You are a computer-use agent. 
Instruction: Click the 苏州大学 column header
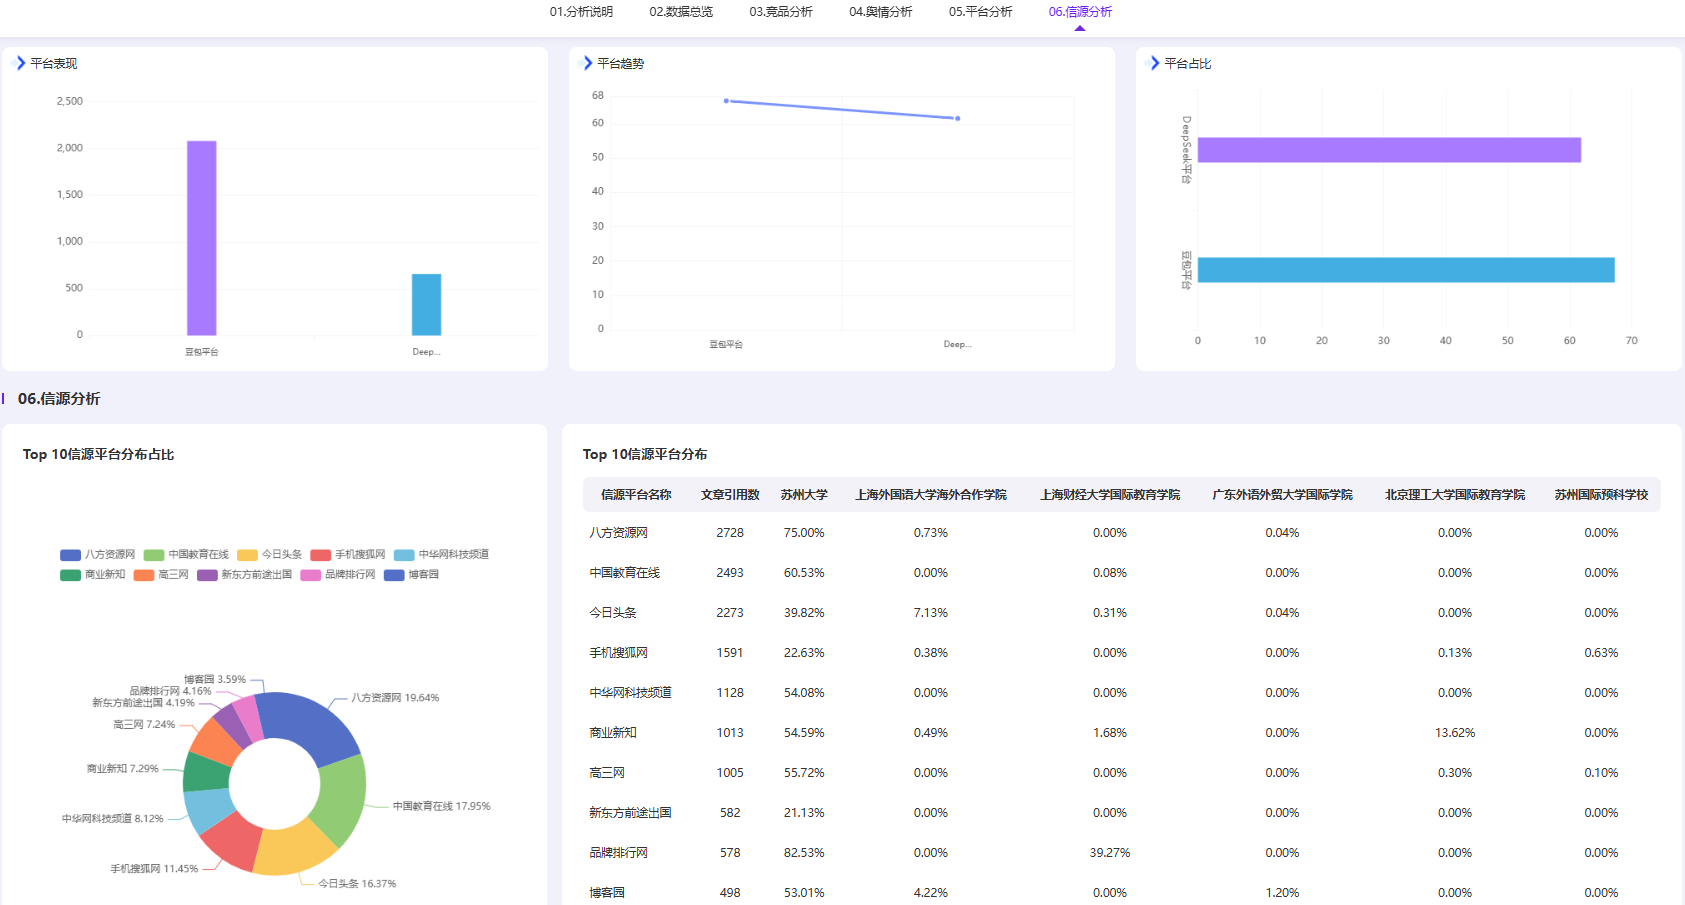pos(804,495)
